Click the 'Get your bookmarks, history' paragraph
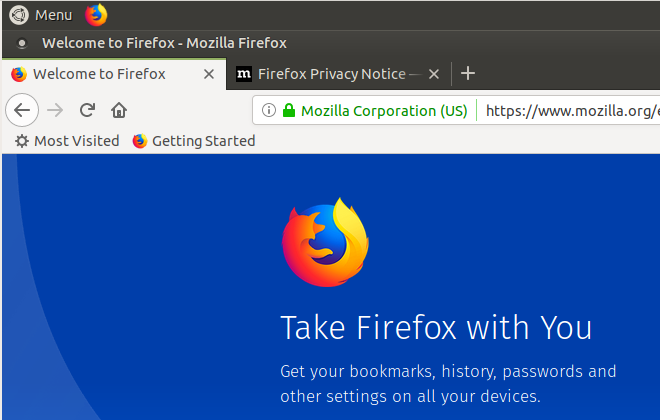Viewport: 660px width, 420px height. tap(448, 384)
